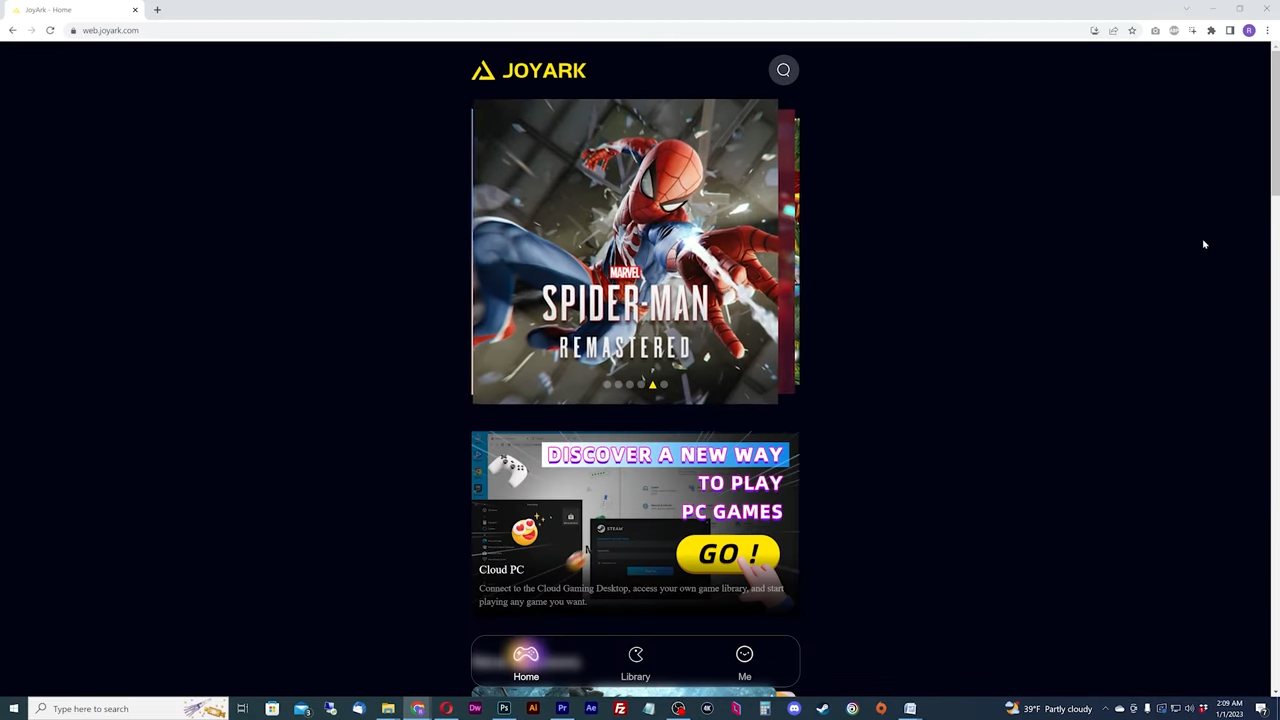Open Steam from taskbar

tap(823, 709)
